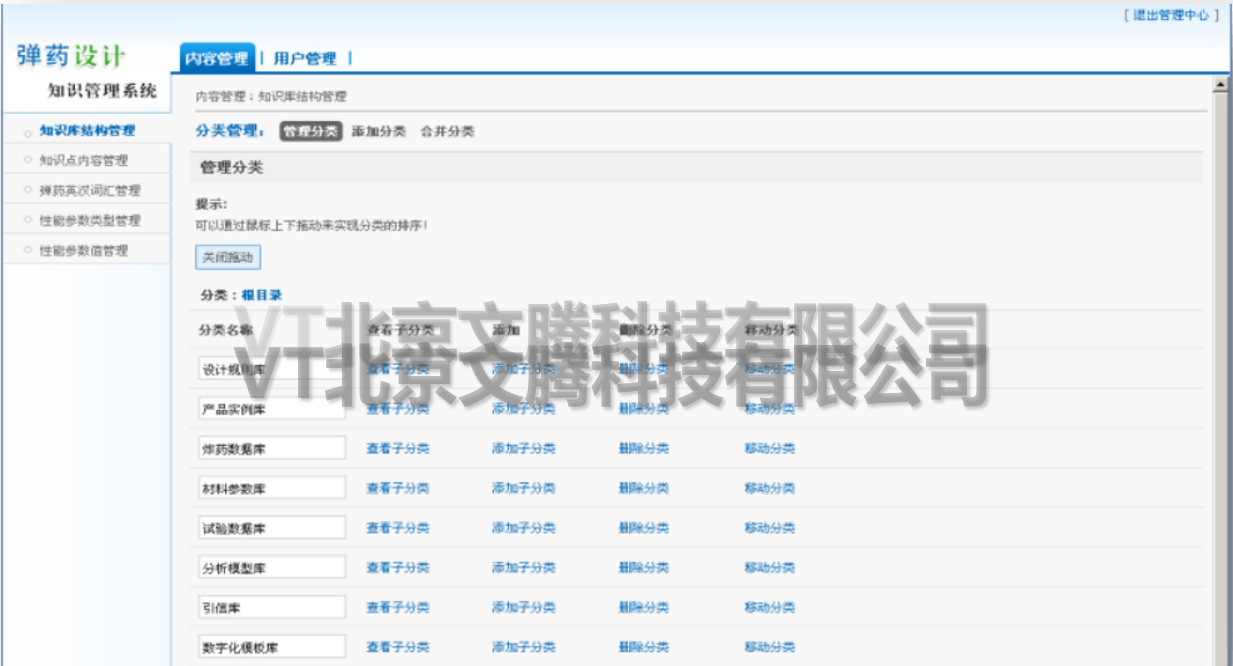The height and width of the screenshot is (666, 1233).
Task: Click the 弹药设计 logo
Action: click(71, 55)
